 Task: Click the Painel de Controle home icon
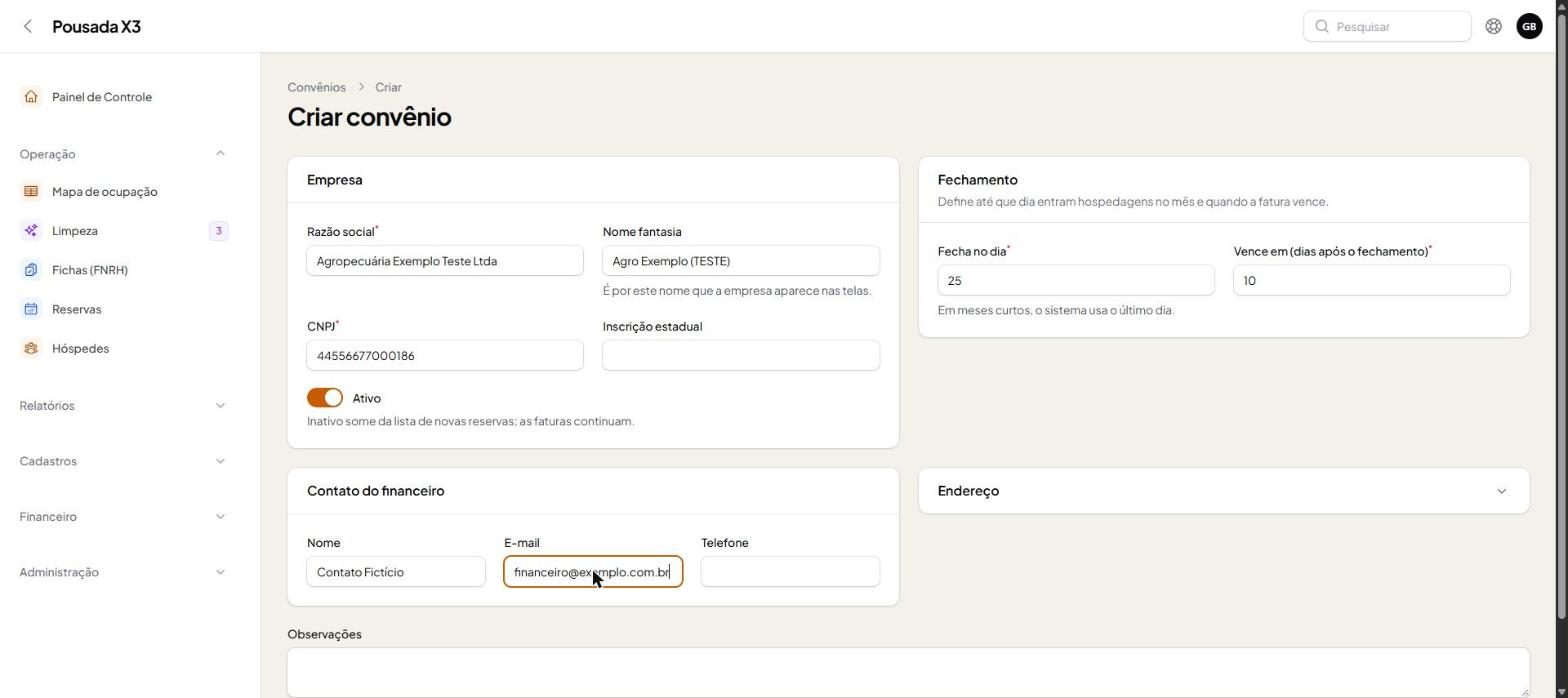click(x=31, y=97)
